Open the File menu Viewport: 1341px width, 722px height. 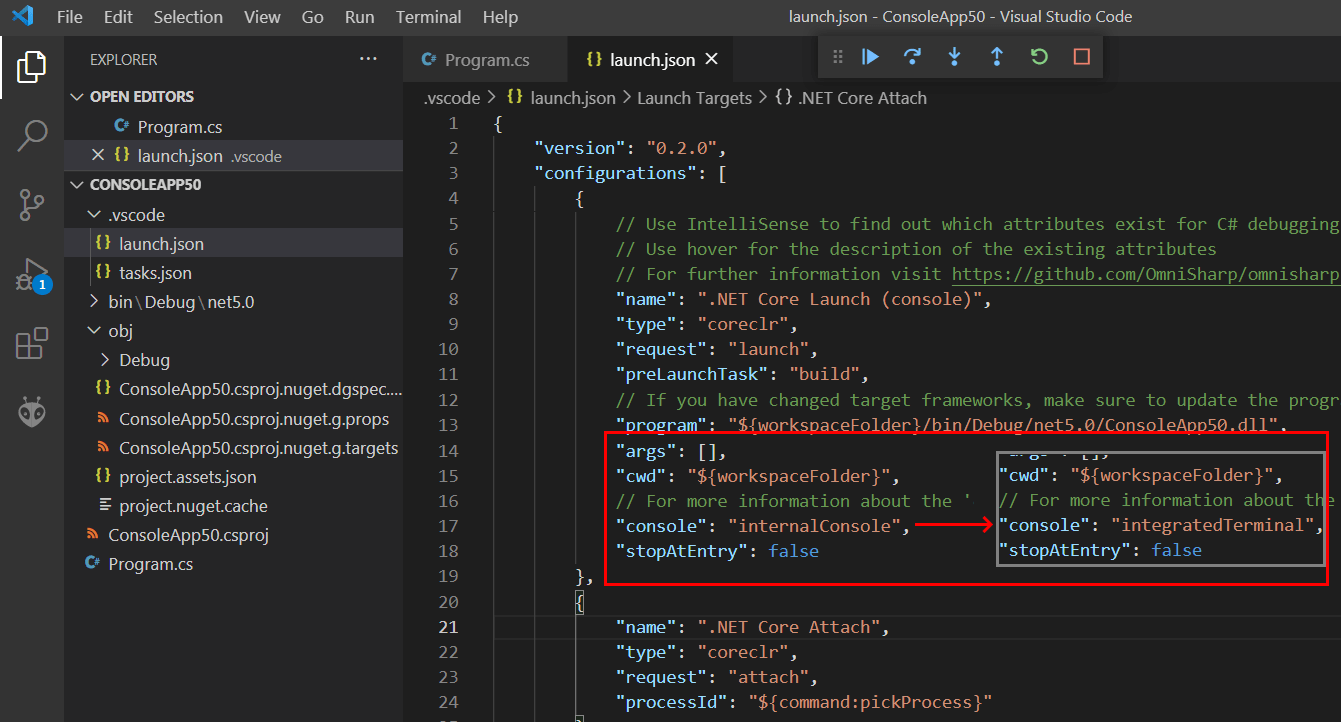[x=70, y=17]
